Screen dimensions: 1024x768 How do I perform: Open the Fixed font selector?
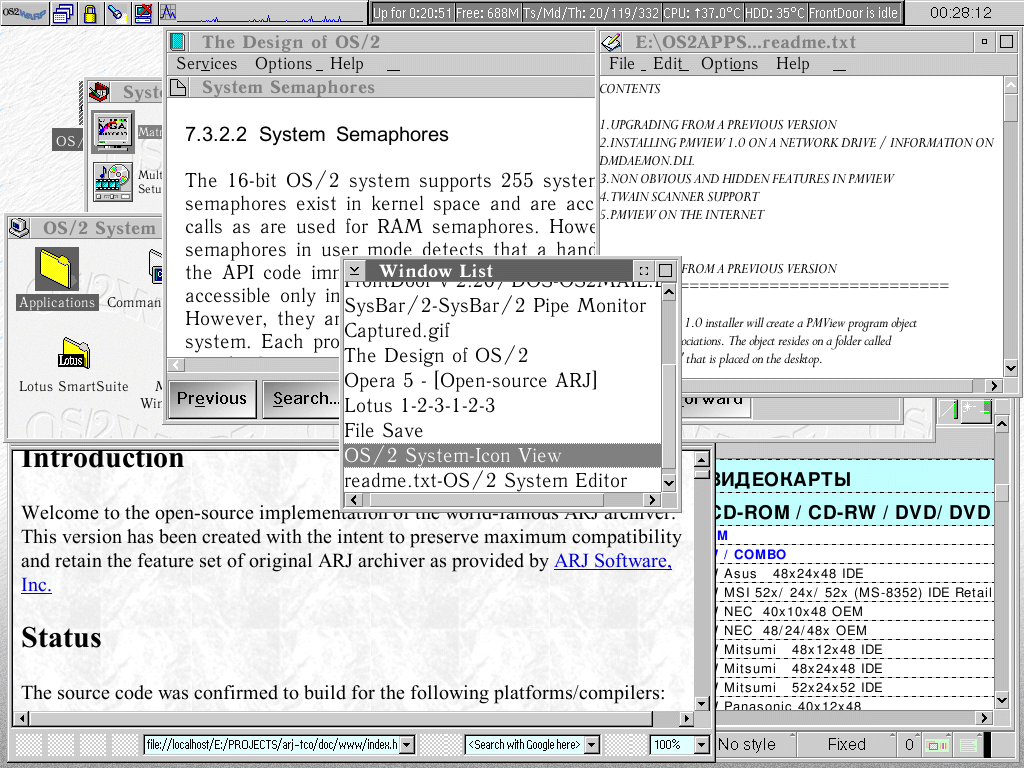[846, 744]
